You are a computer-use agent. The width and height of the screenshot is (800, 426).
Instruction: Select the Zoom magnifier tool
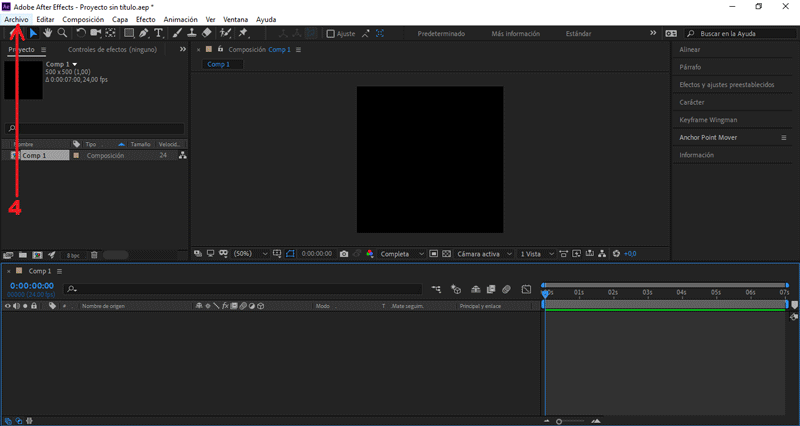(x=62, y=33)
